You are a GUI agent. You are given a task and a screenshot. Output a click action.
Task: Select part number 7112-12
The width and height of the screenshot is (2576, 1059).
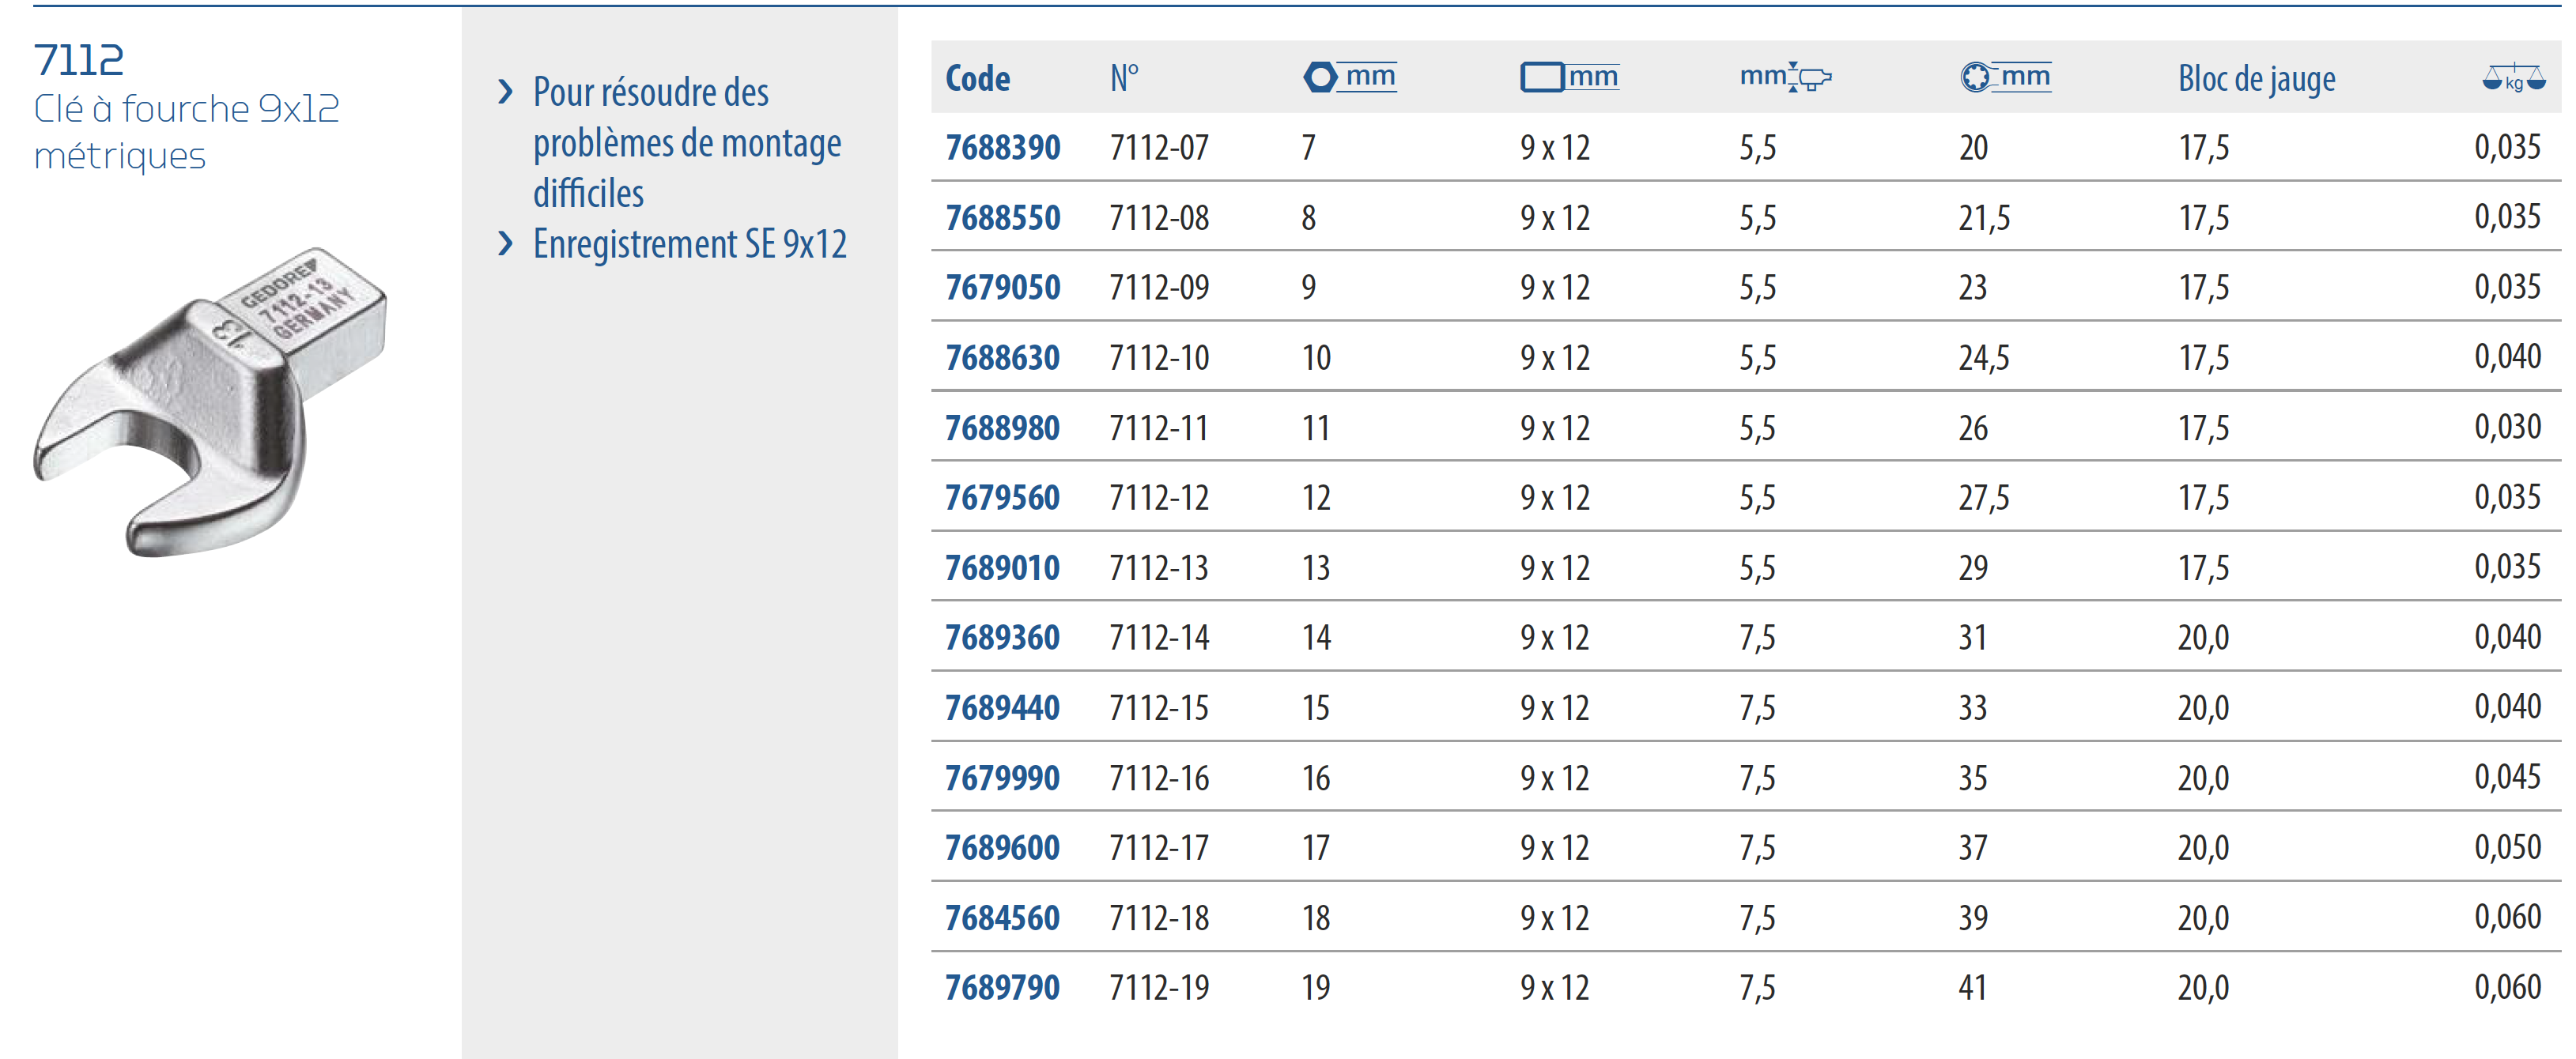1160,498
